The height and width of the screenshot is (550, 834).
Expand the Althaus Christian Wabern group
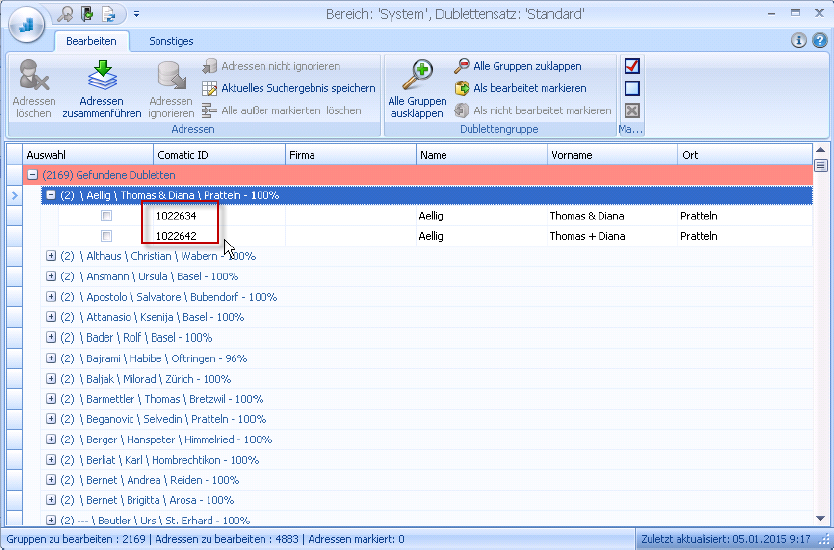point(51,256)
